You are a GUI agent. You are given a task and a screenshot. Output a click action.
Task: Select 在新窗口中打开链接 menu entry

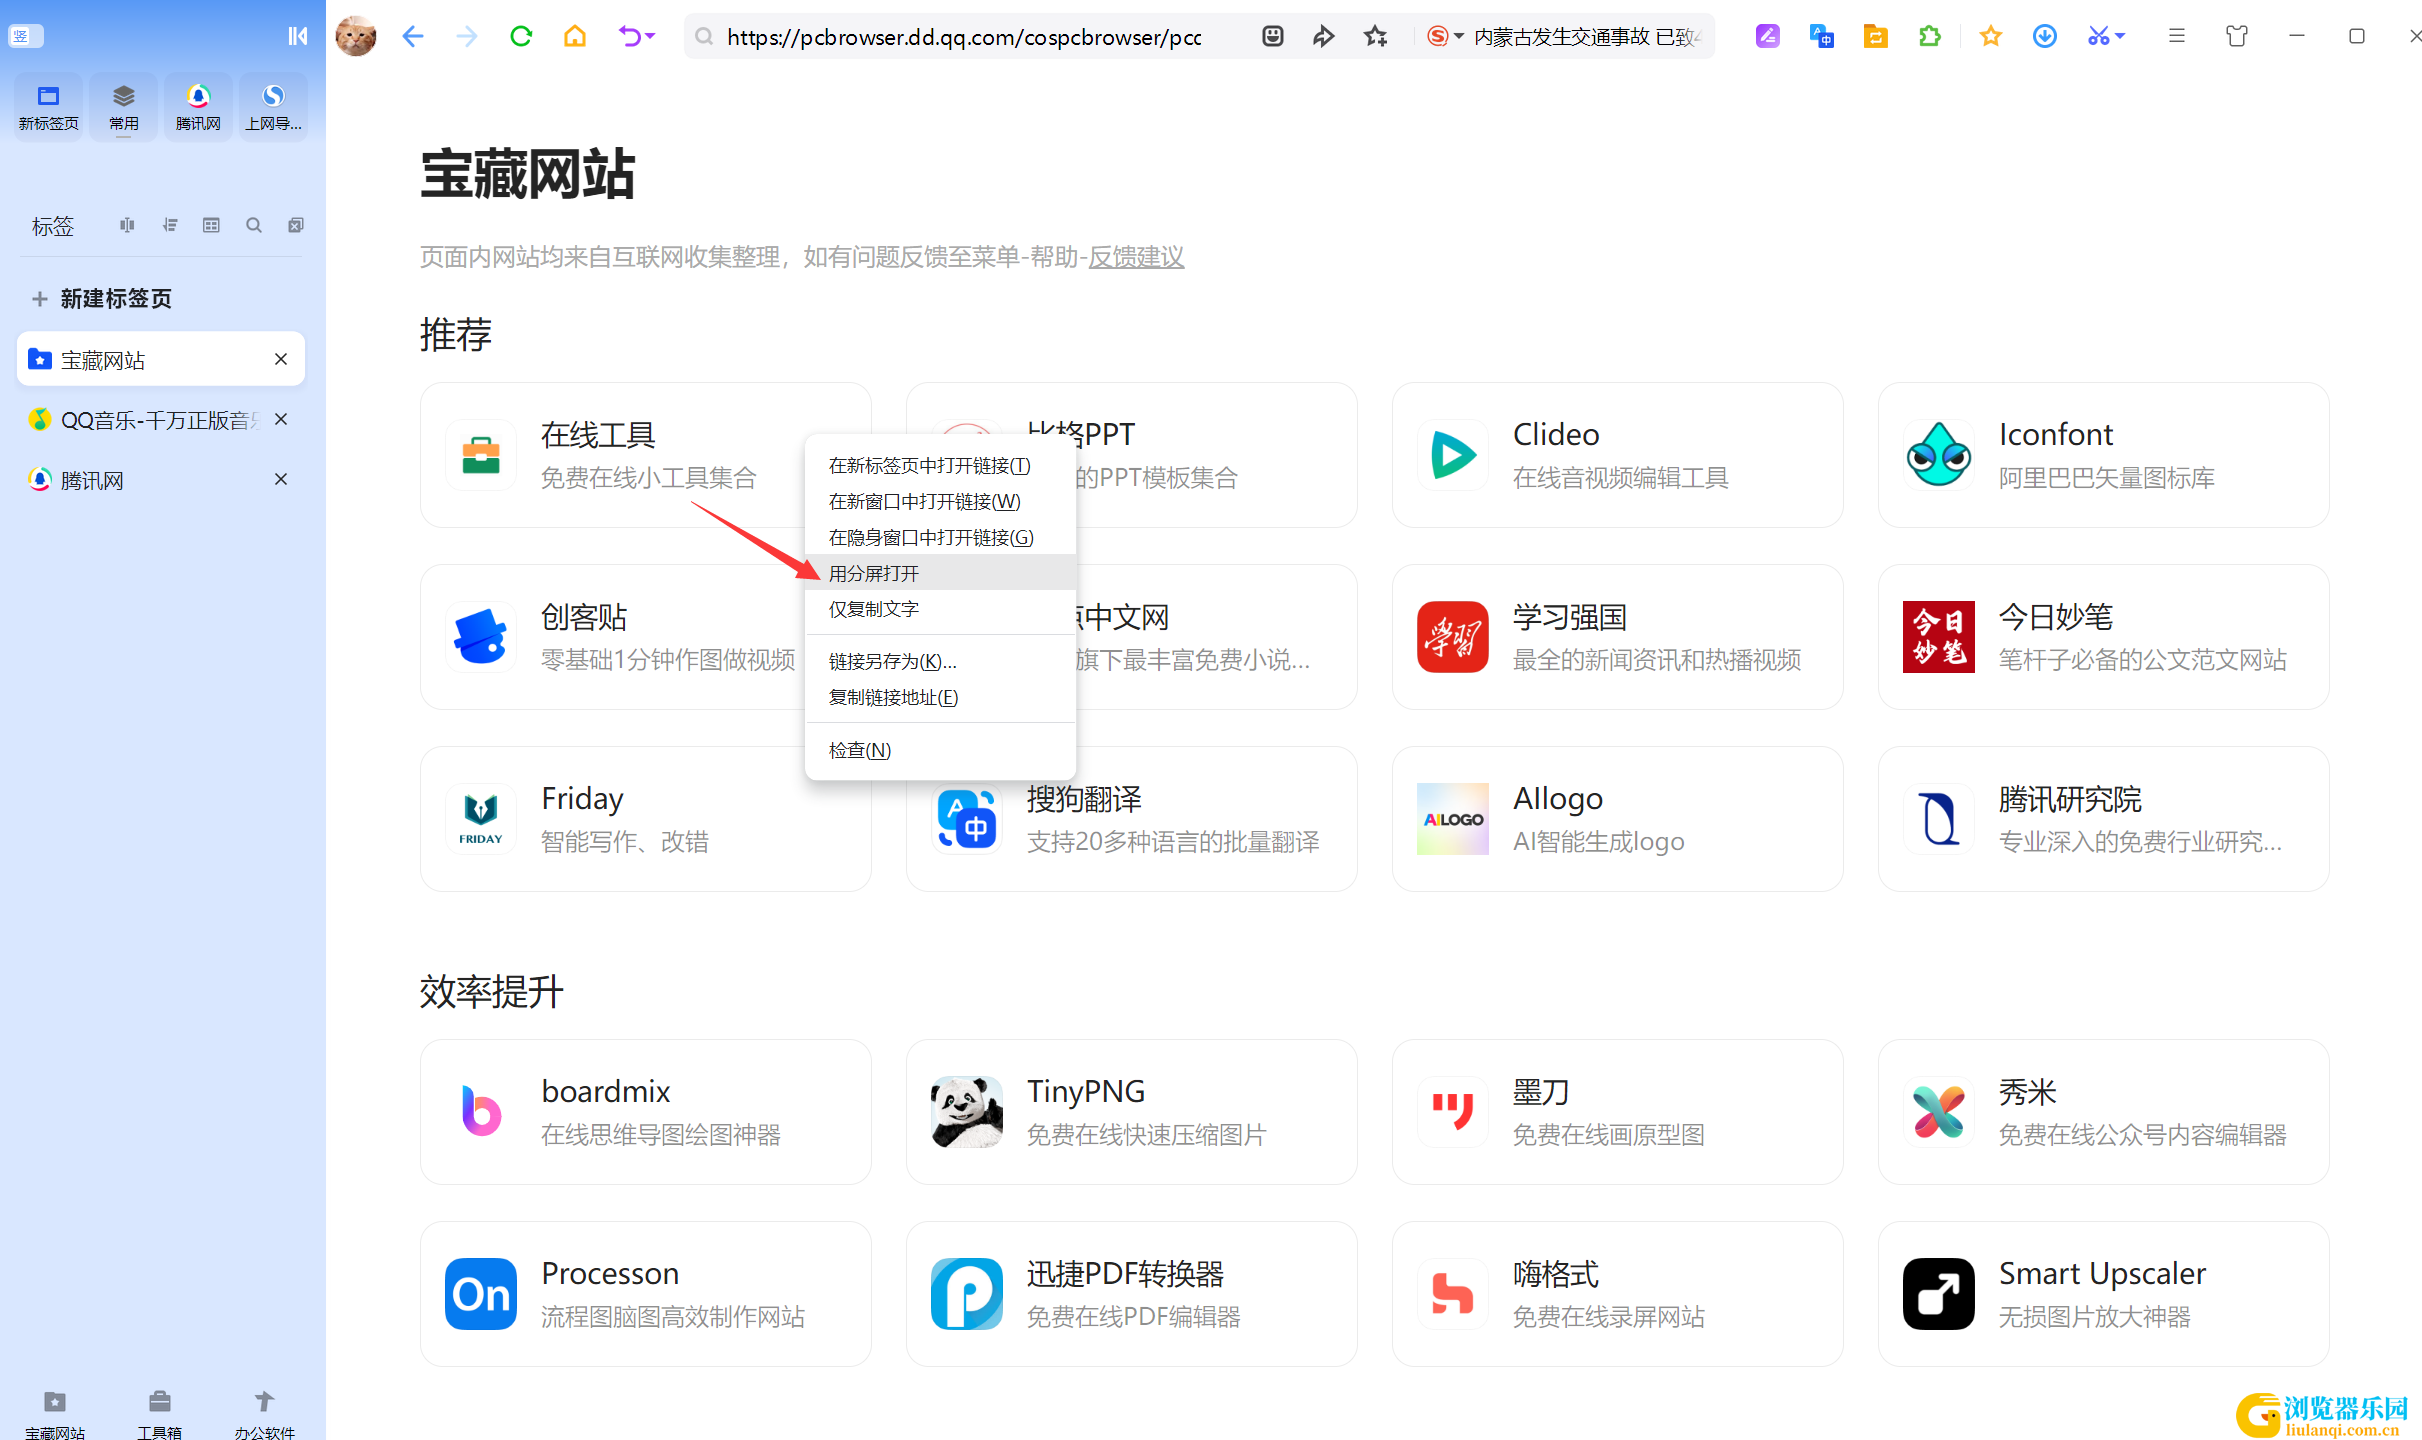pyautogui.click(x=940, y=501)
